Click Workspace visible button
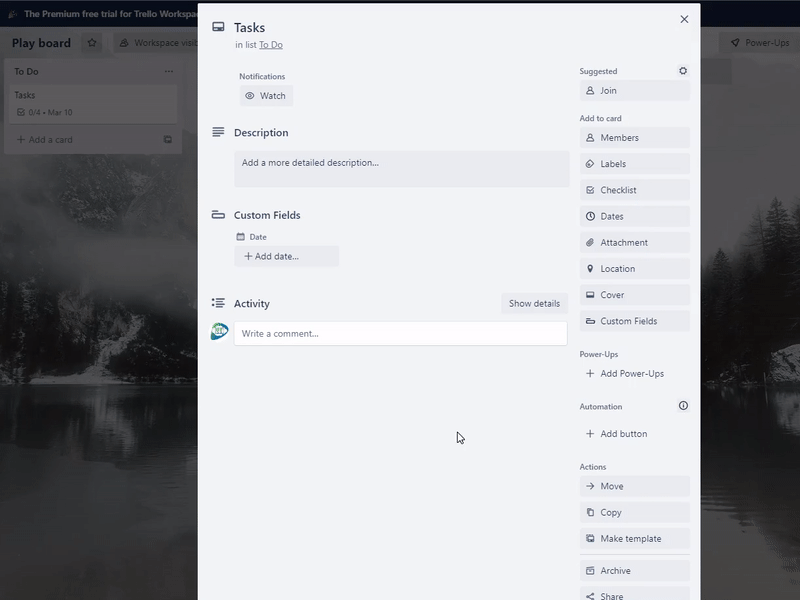 (157, 43)
